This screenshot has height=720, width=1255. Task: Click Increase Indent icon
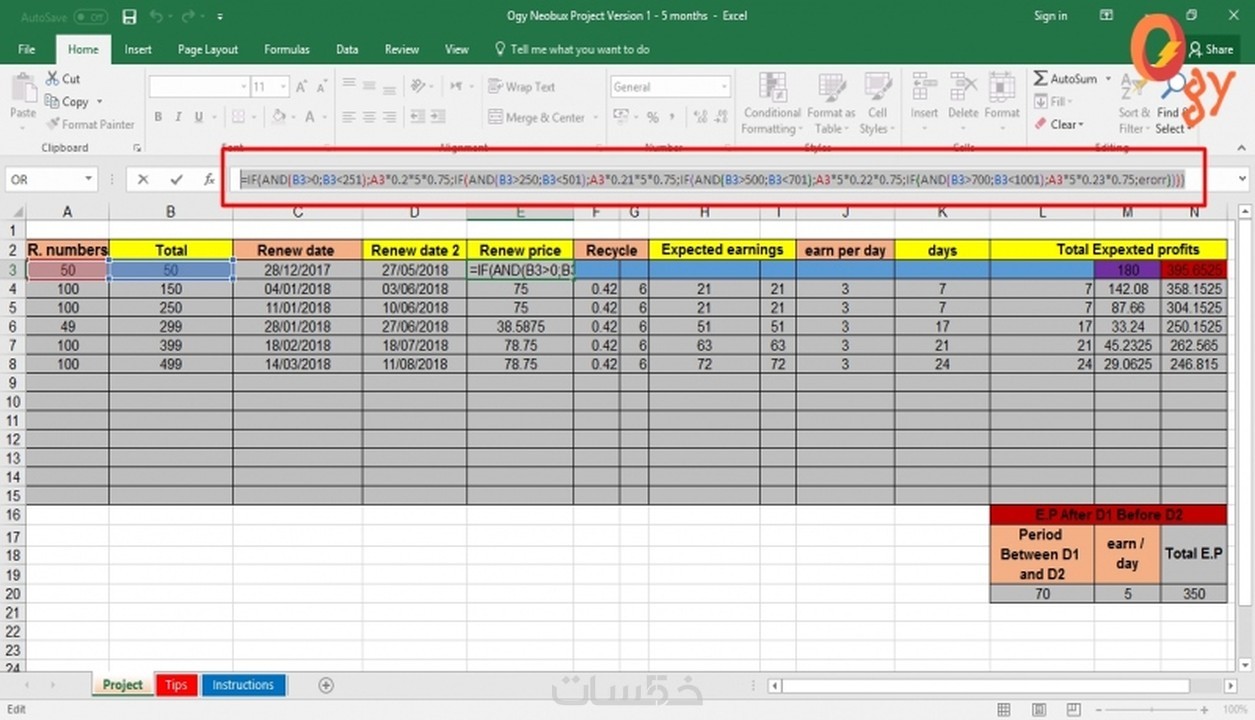point(440,117)
